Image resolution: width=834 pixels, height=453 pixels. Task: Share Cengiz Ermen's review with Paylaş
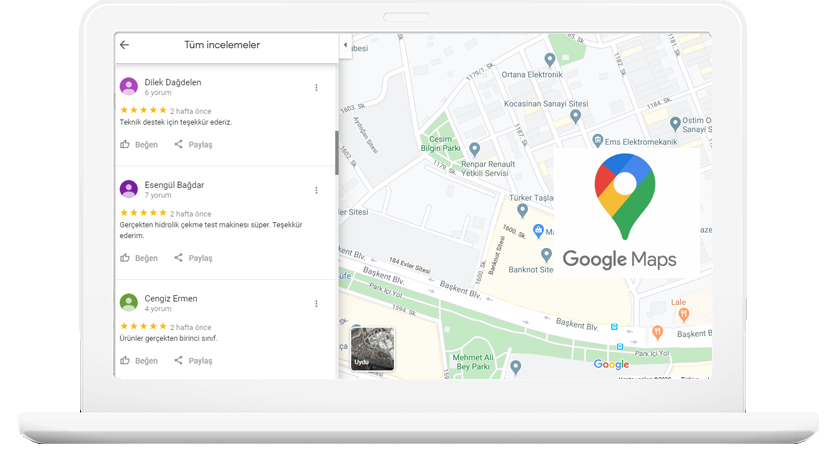193,360
